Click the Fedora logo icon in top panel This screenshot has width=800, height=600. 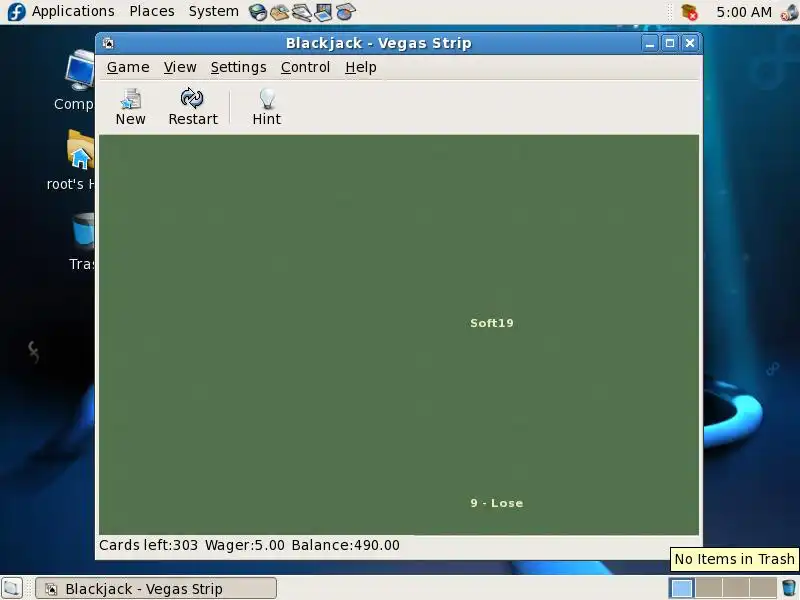[x=16, y=12]
